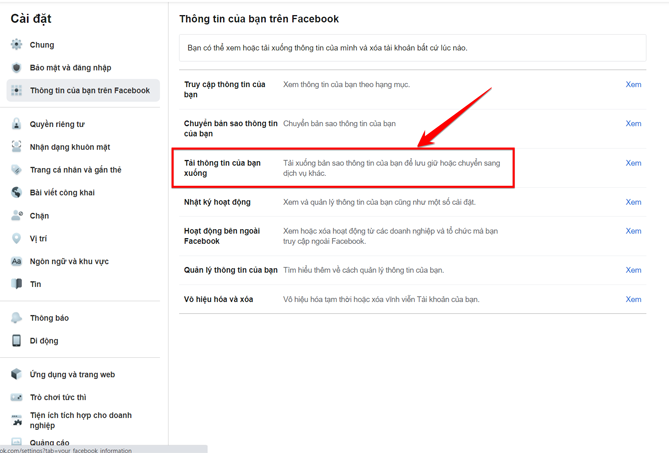Click the Thông báo bell icon
This screenshot has width=669, height=453.
click(x=16, y=318)
